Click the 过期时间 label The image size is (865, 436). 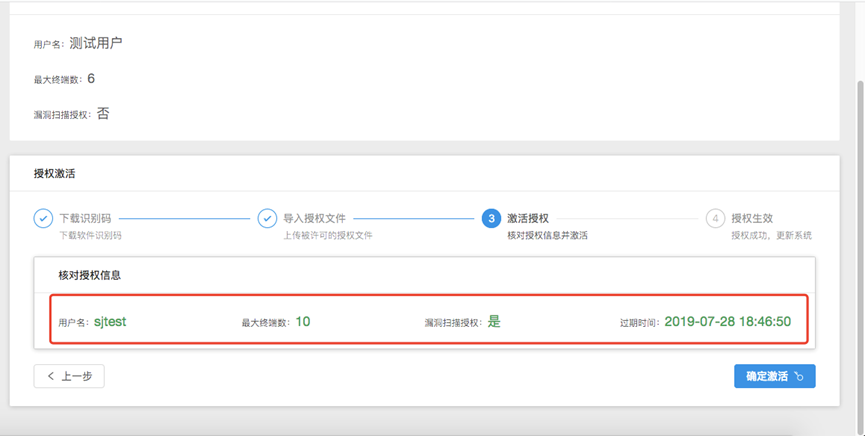[x=640, y=323]
